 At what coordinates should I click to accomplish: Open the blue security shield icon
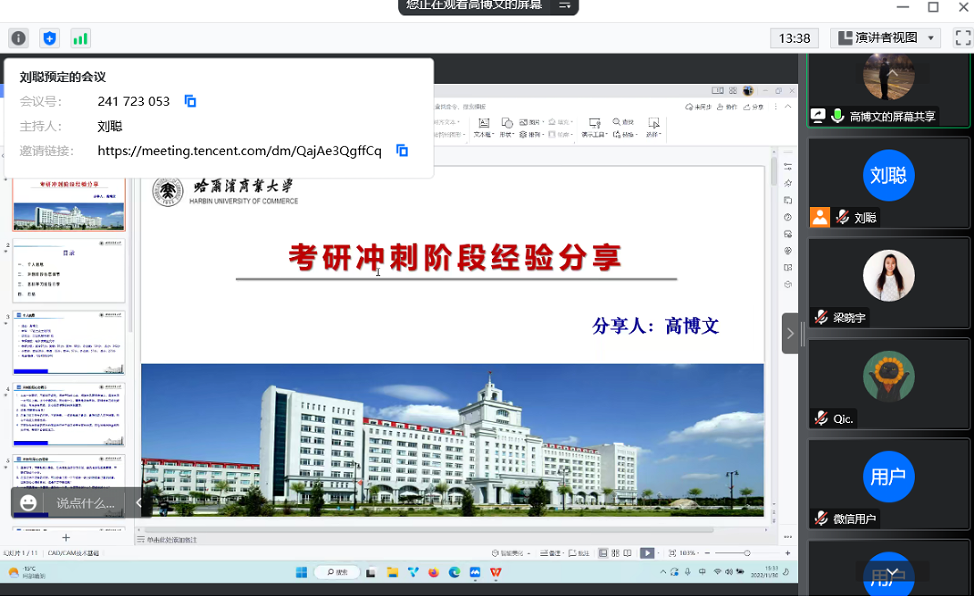click(49, 38)
